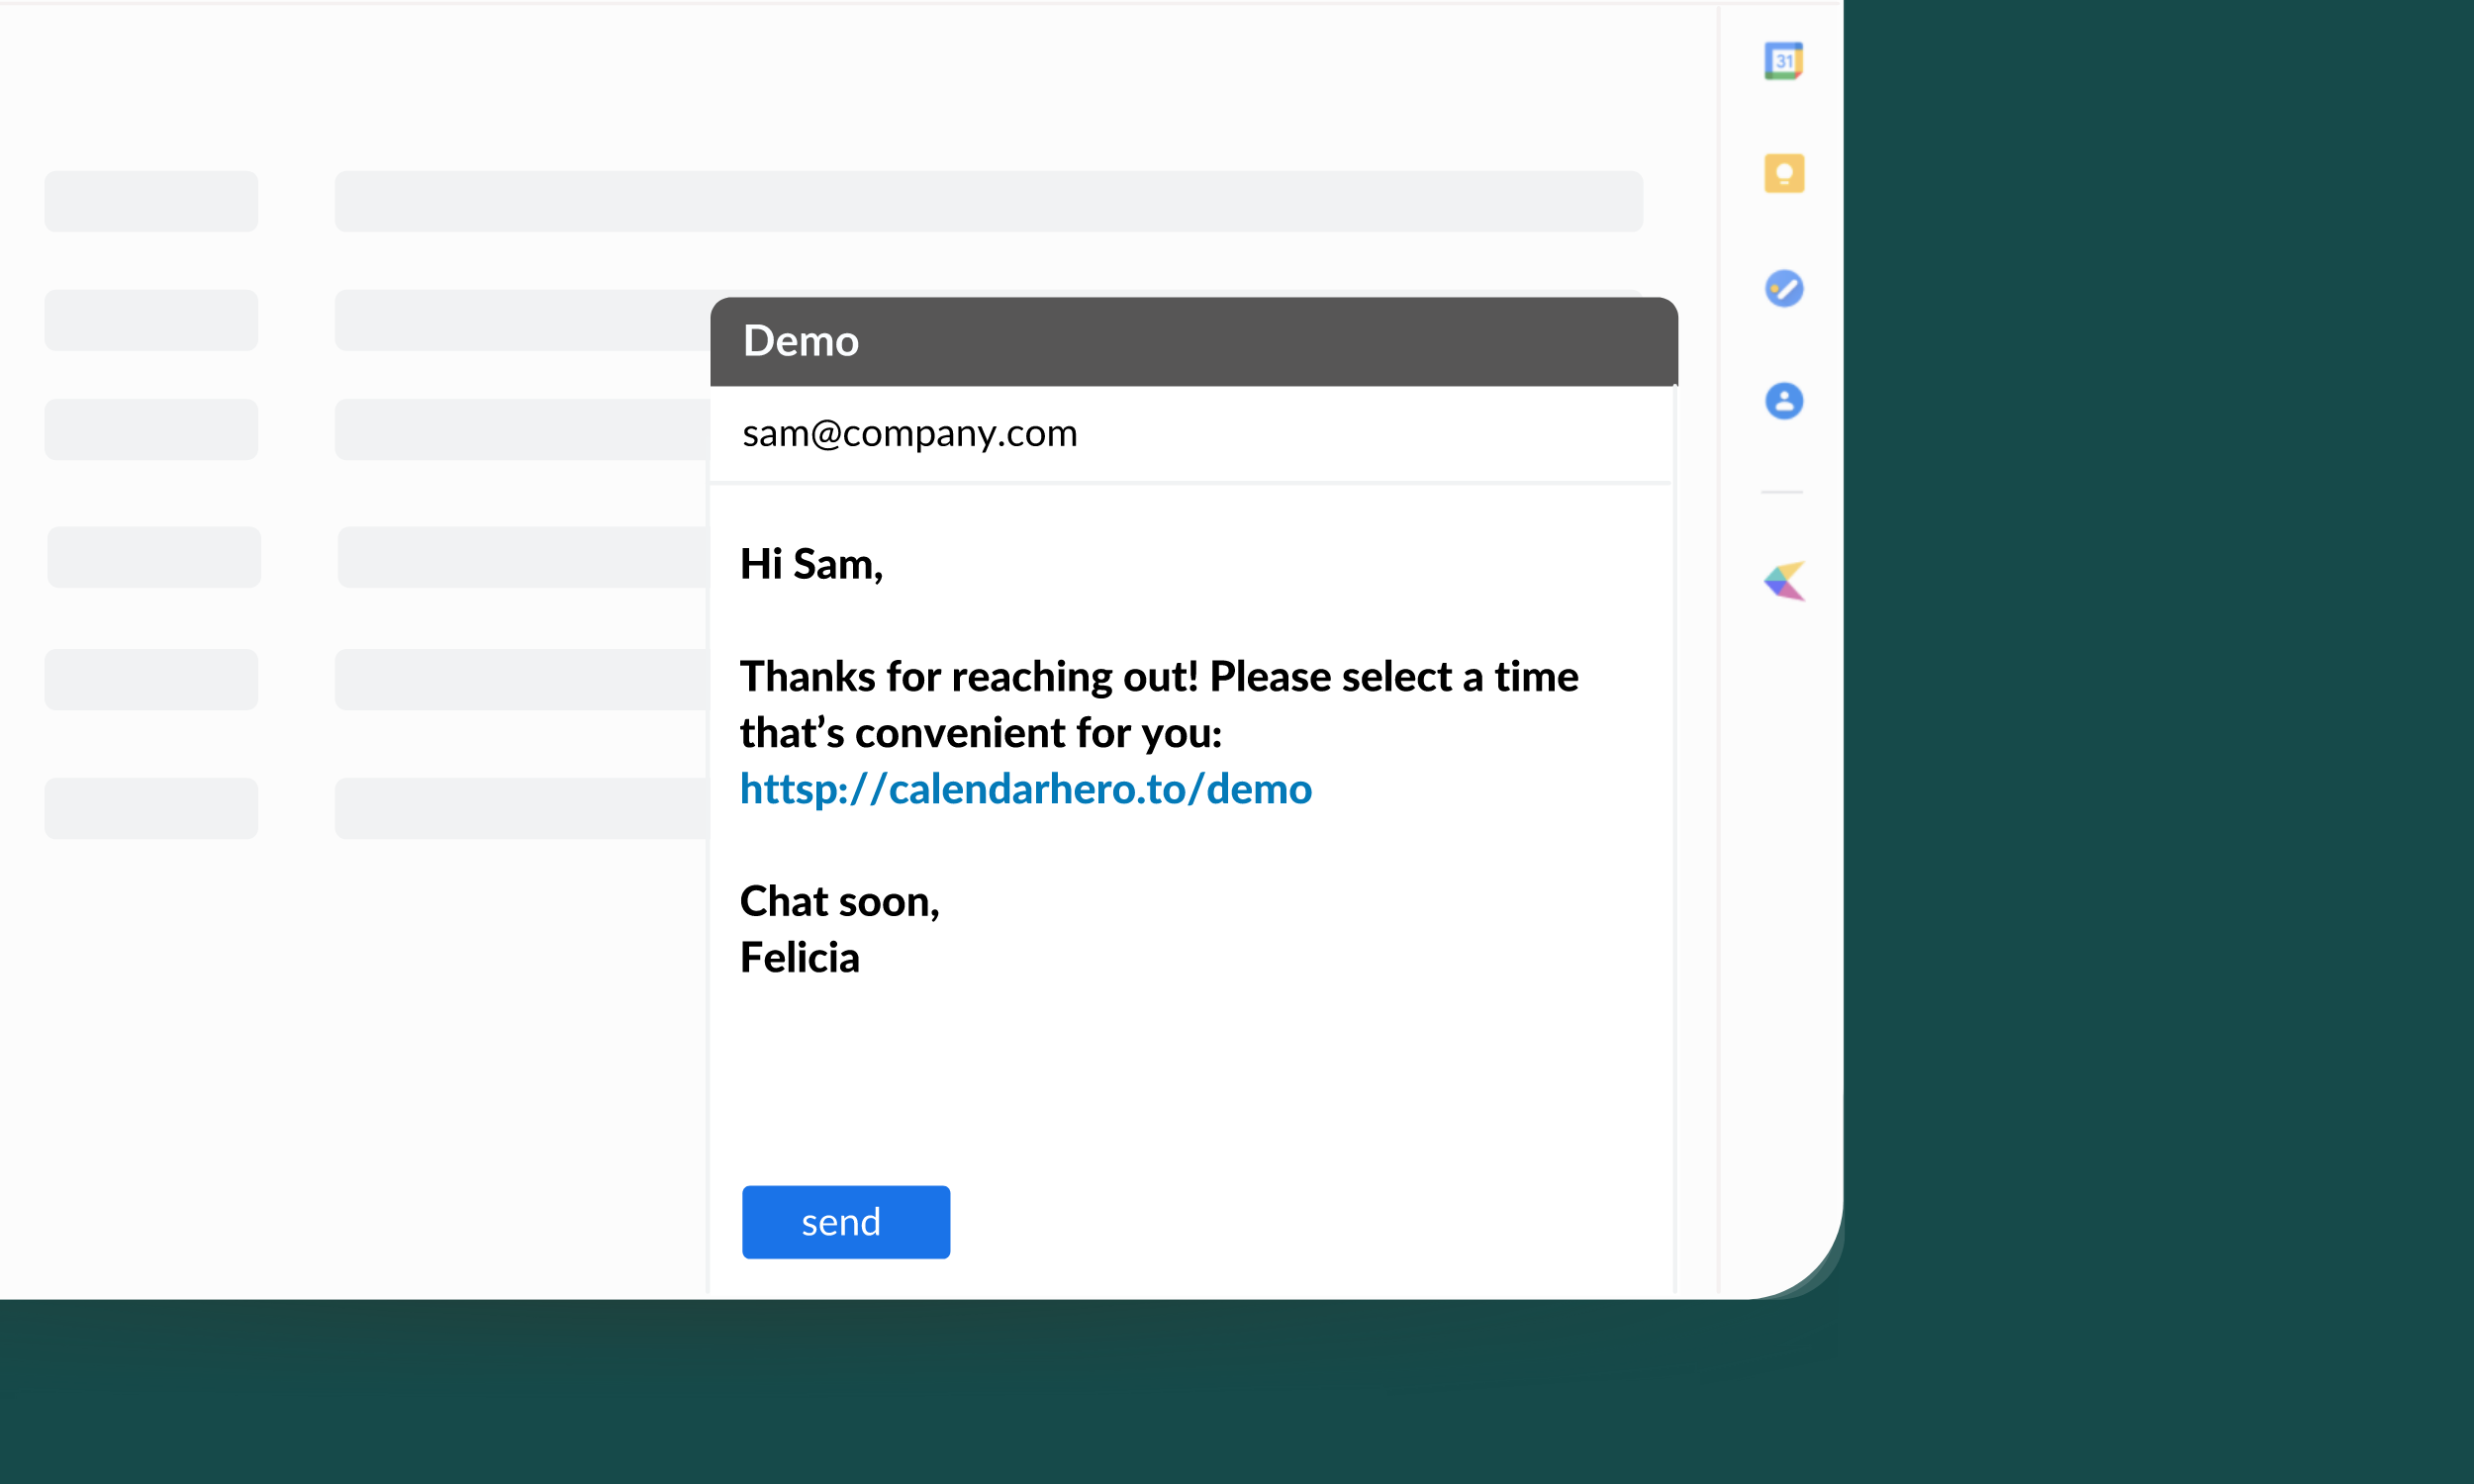
Task: Open the Google Tasks side panel icon
Action: pos(1783,289)
